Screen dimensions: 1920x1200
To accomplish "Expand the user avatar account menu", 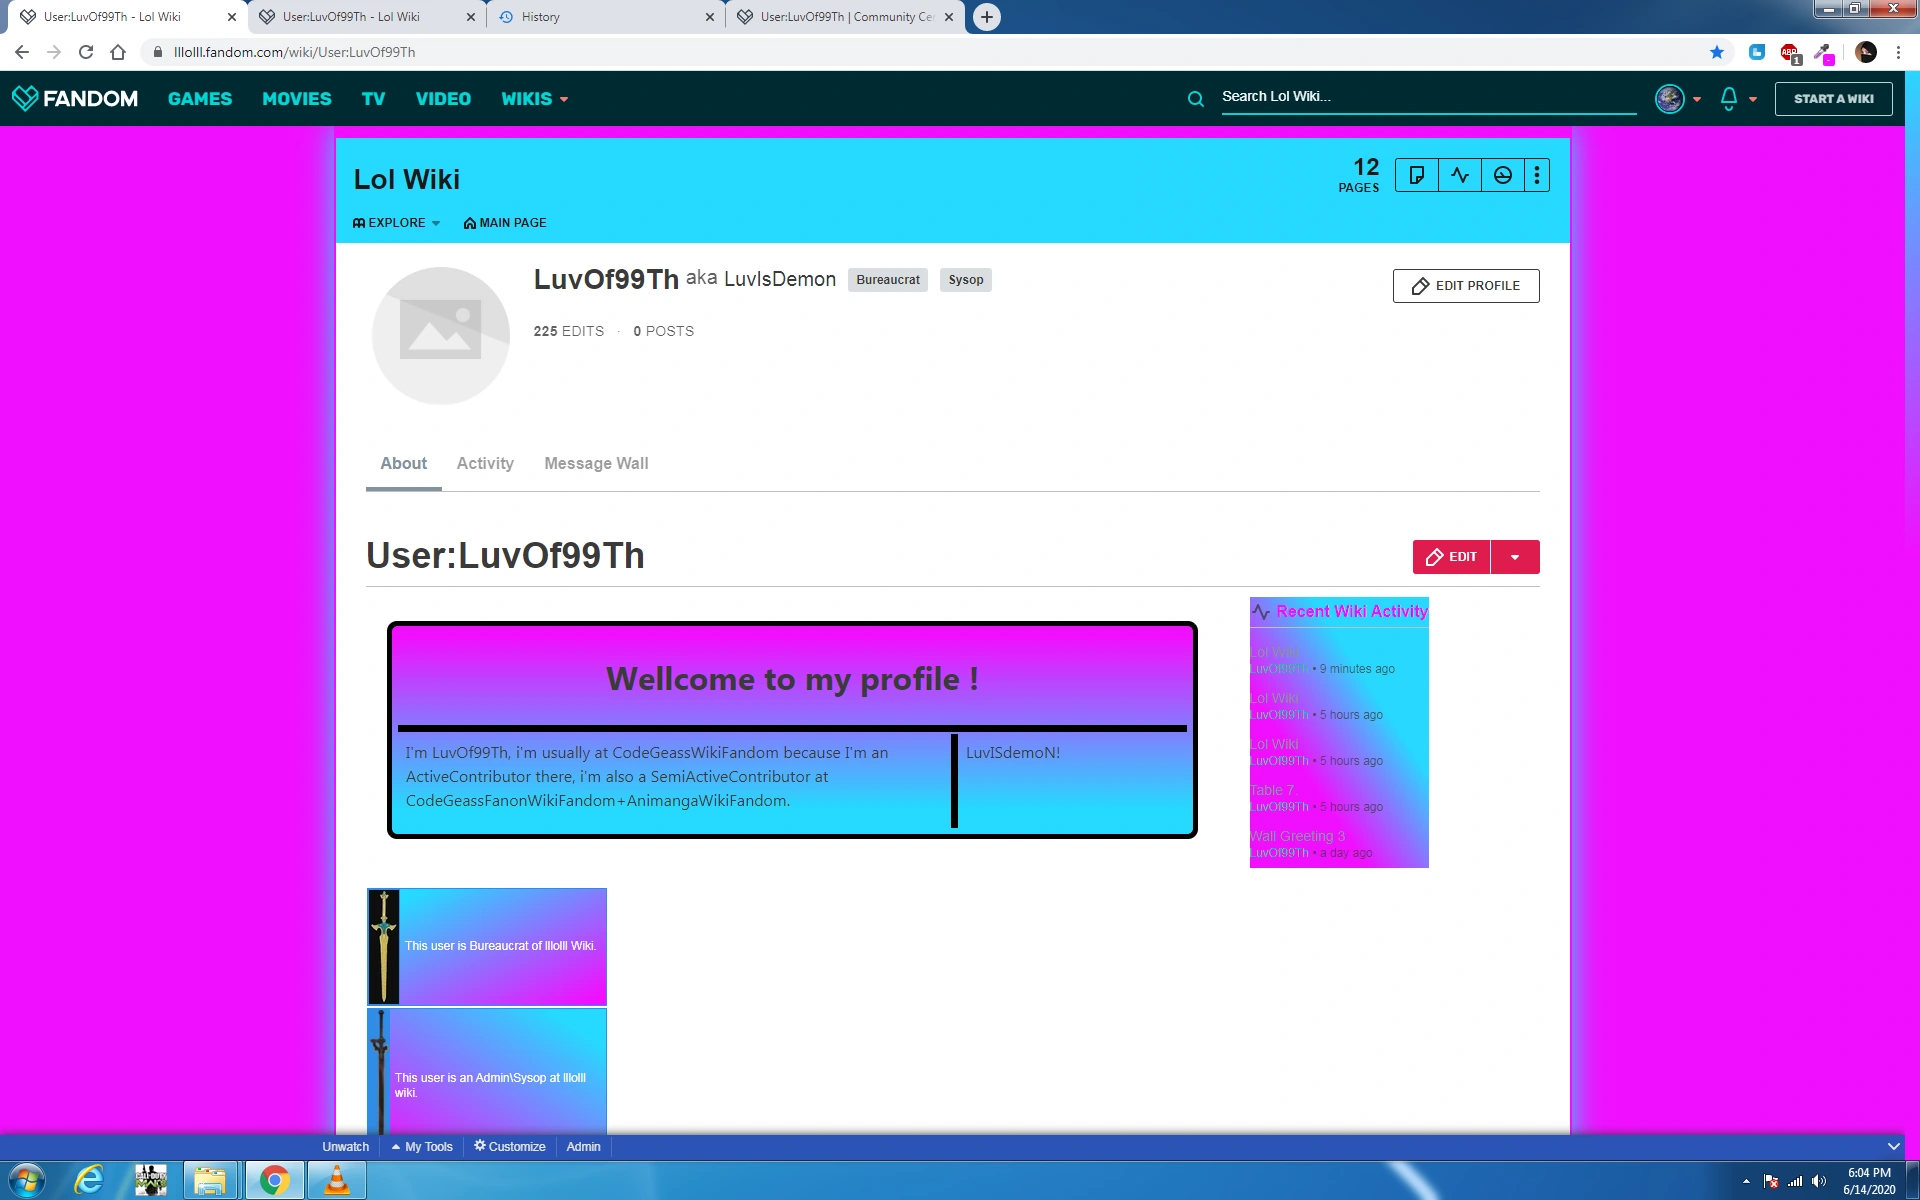I will (1679, 98).
